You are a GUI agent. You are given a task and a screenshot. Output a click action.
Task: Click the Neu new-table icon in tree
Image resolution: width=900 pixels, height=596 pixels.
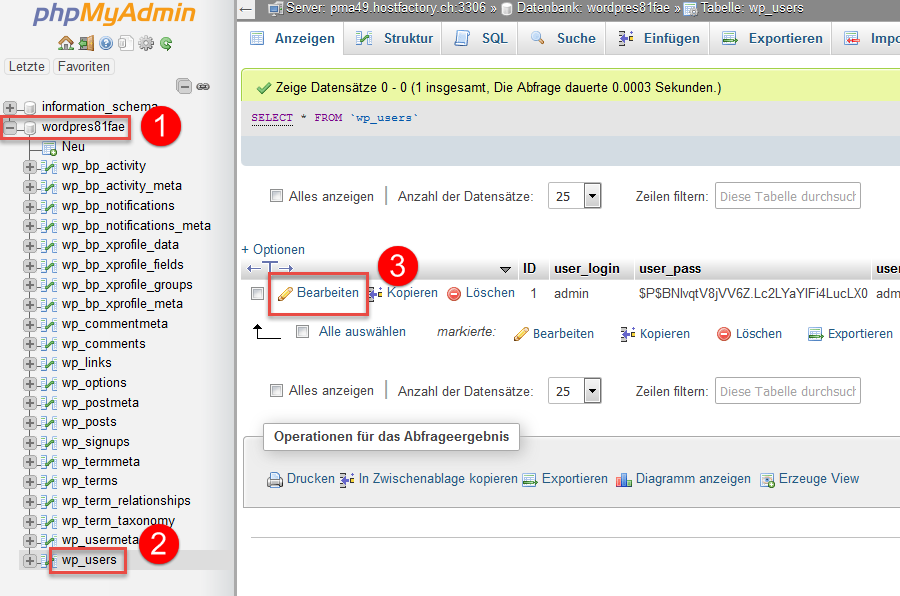(49, 148)
